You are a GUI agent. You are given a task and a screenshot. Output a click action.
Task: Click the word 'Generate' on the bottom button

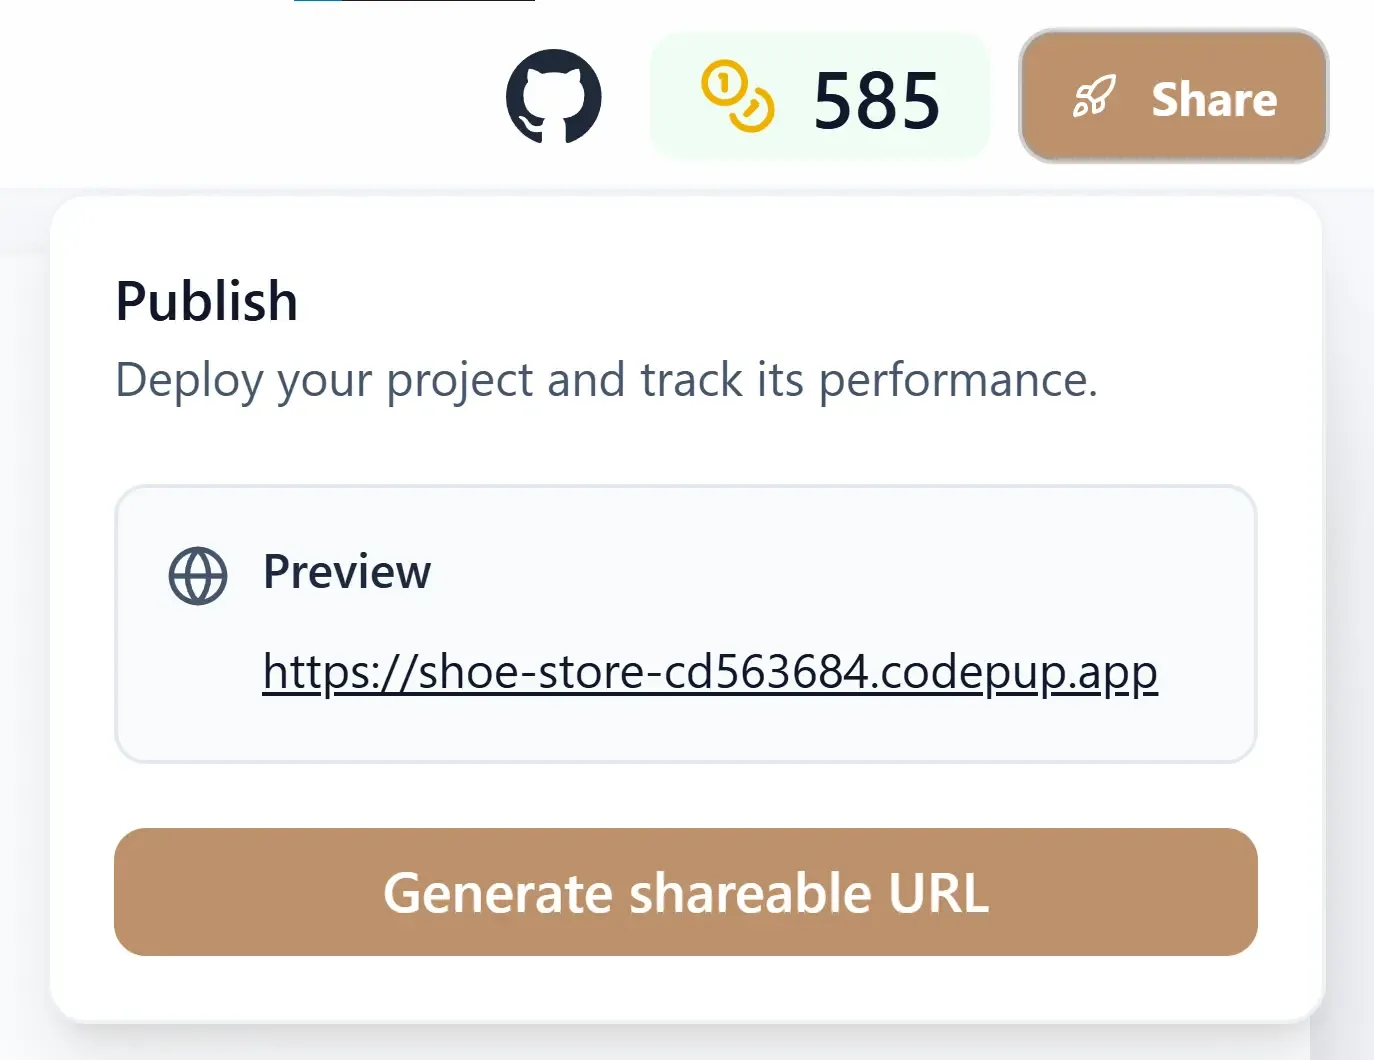click(x=498, y=893)
